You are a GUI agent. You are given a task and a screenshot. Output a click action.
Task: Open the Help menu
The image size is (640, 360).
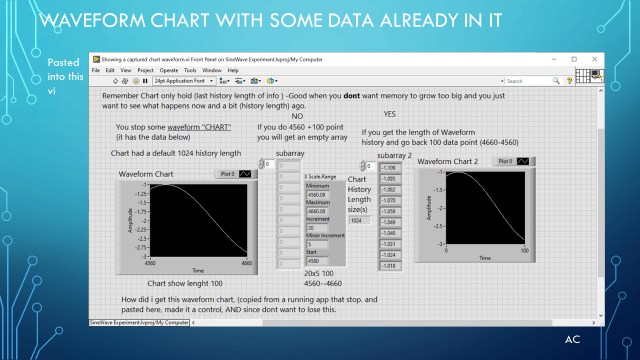233,70
